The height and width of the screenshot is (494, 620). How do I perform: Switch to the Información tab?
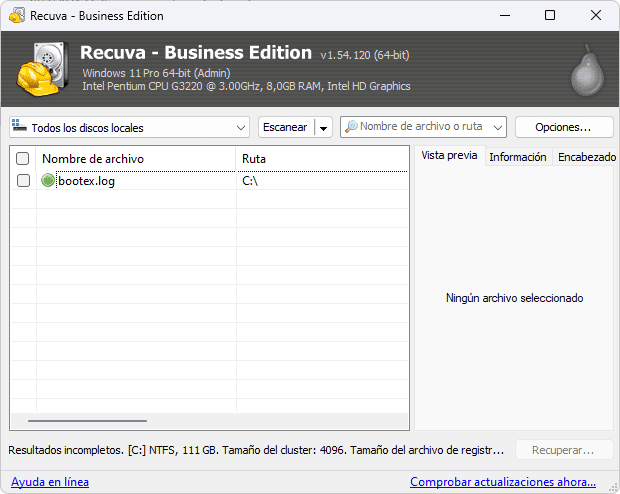tap(518, 157)
